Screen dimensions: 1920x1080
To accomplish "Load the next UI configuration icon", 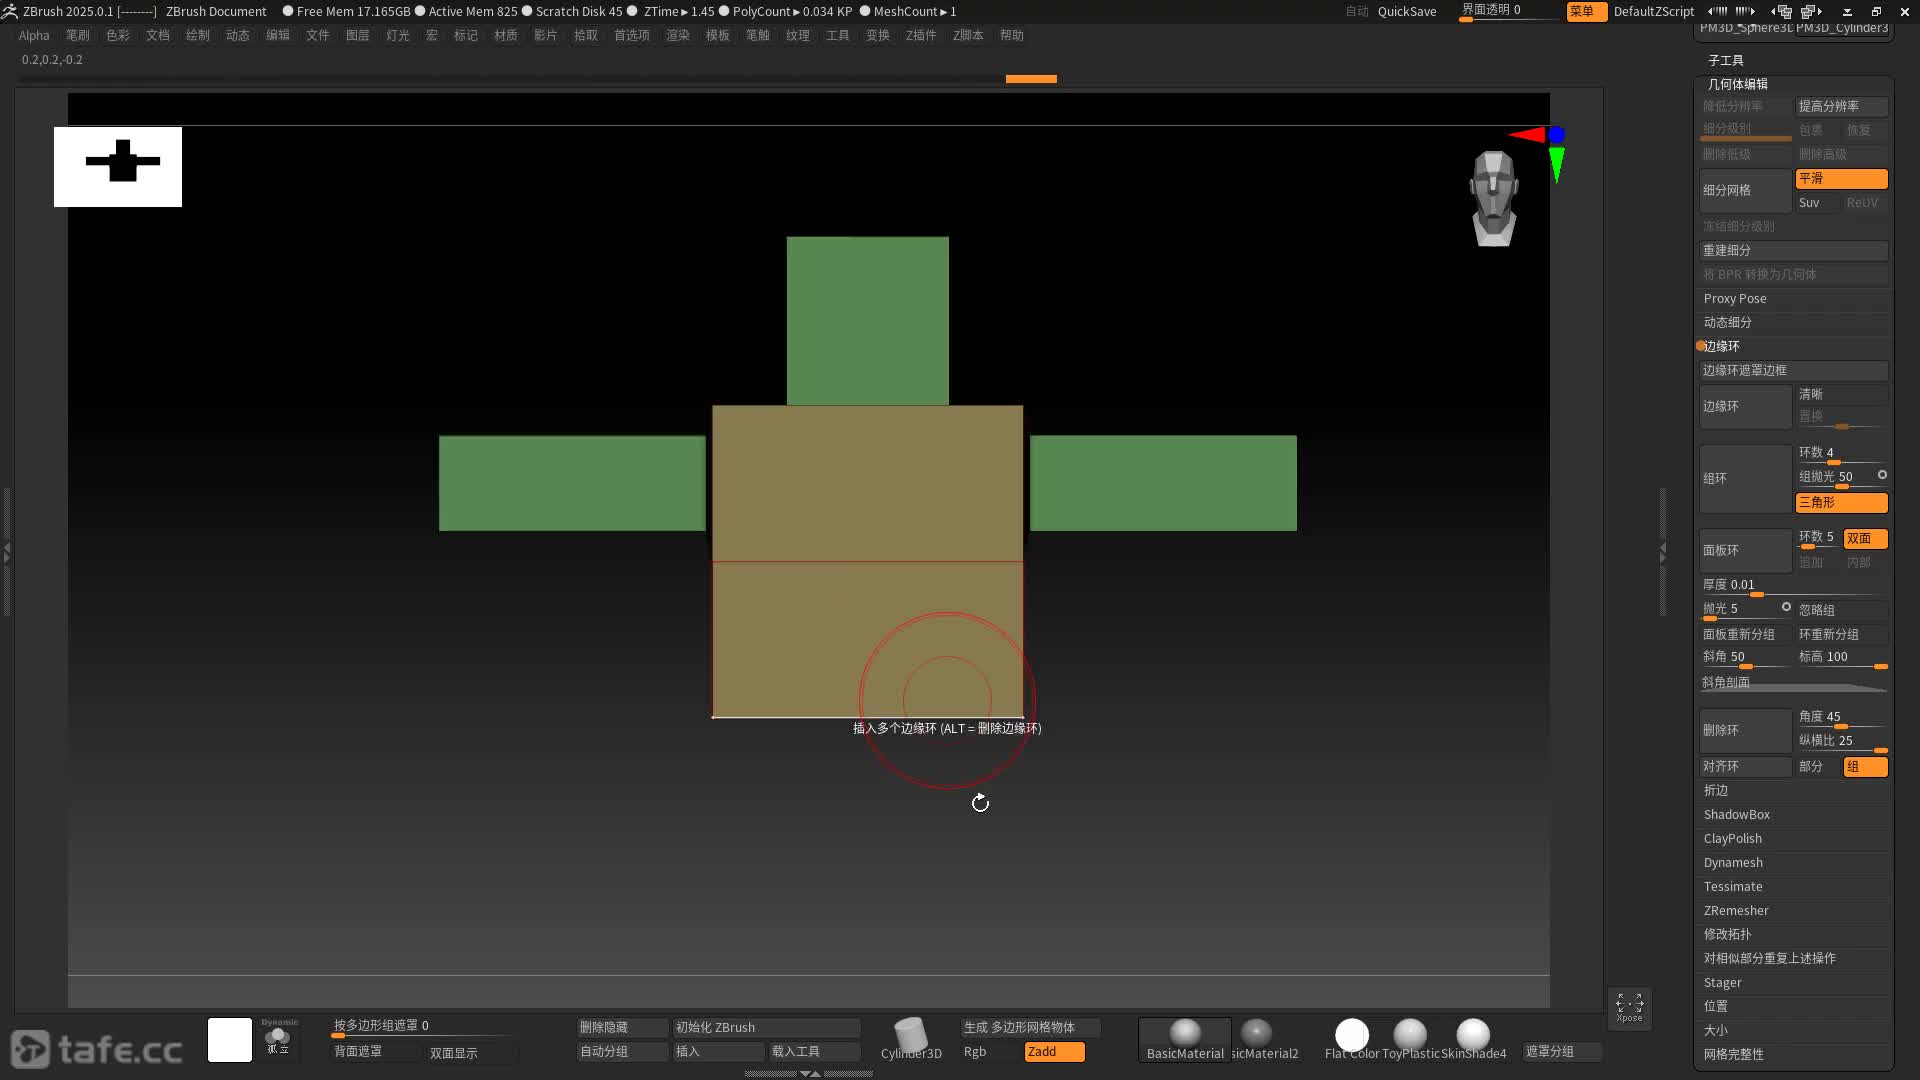I will pyautogui.click(x=1811, y=11).
